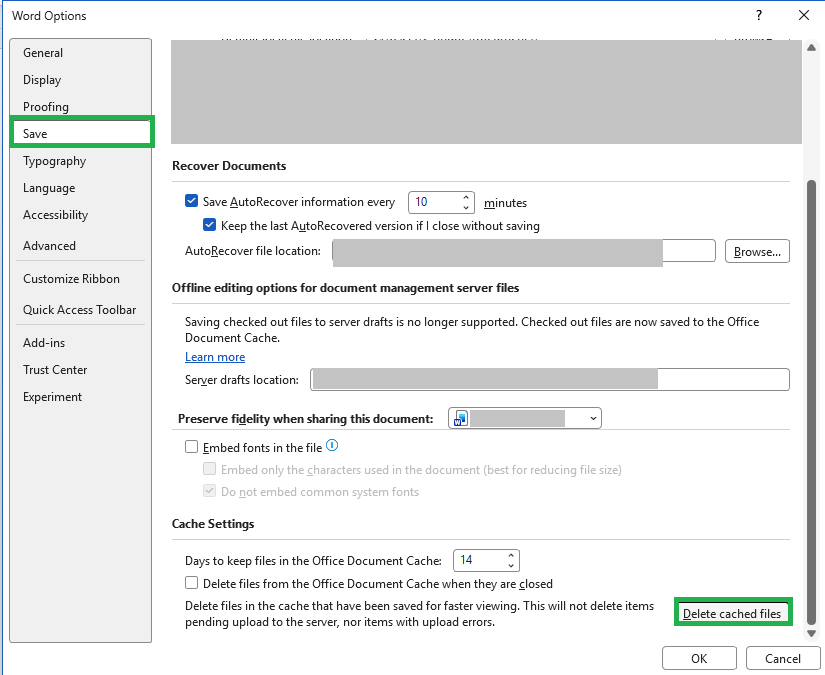
Task: Decrease cache days with down arrow
Action: 511,566
